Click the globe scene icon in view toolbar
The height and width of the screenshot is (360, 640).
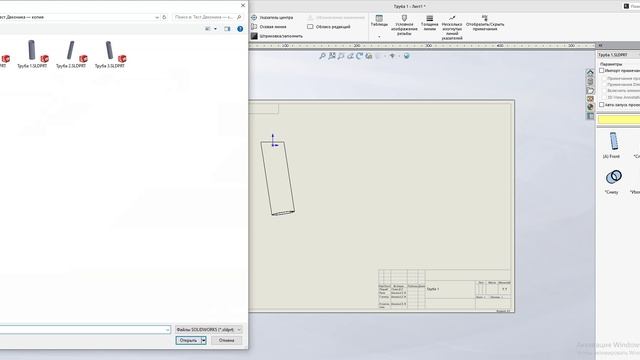tap(407, 56)
